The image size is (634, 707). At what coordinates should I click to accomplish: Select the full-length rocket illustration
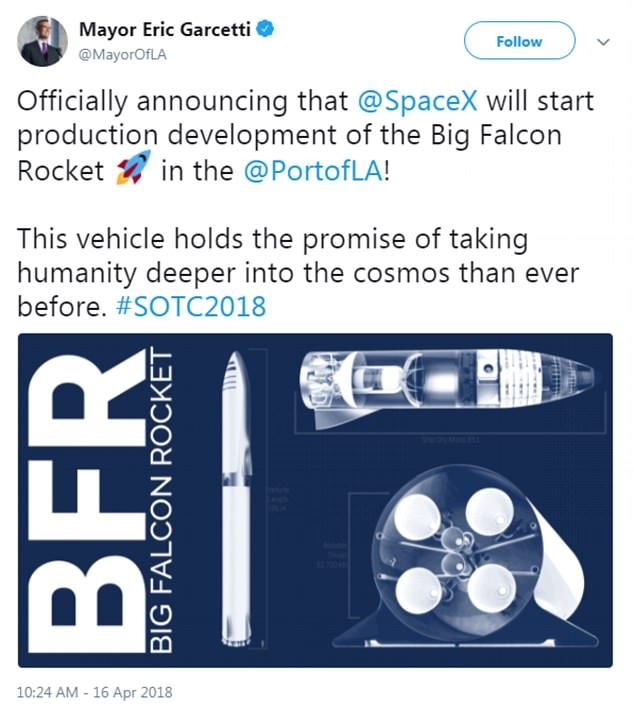click(236, 498)
